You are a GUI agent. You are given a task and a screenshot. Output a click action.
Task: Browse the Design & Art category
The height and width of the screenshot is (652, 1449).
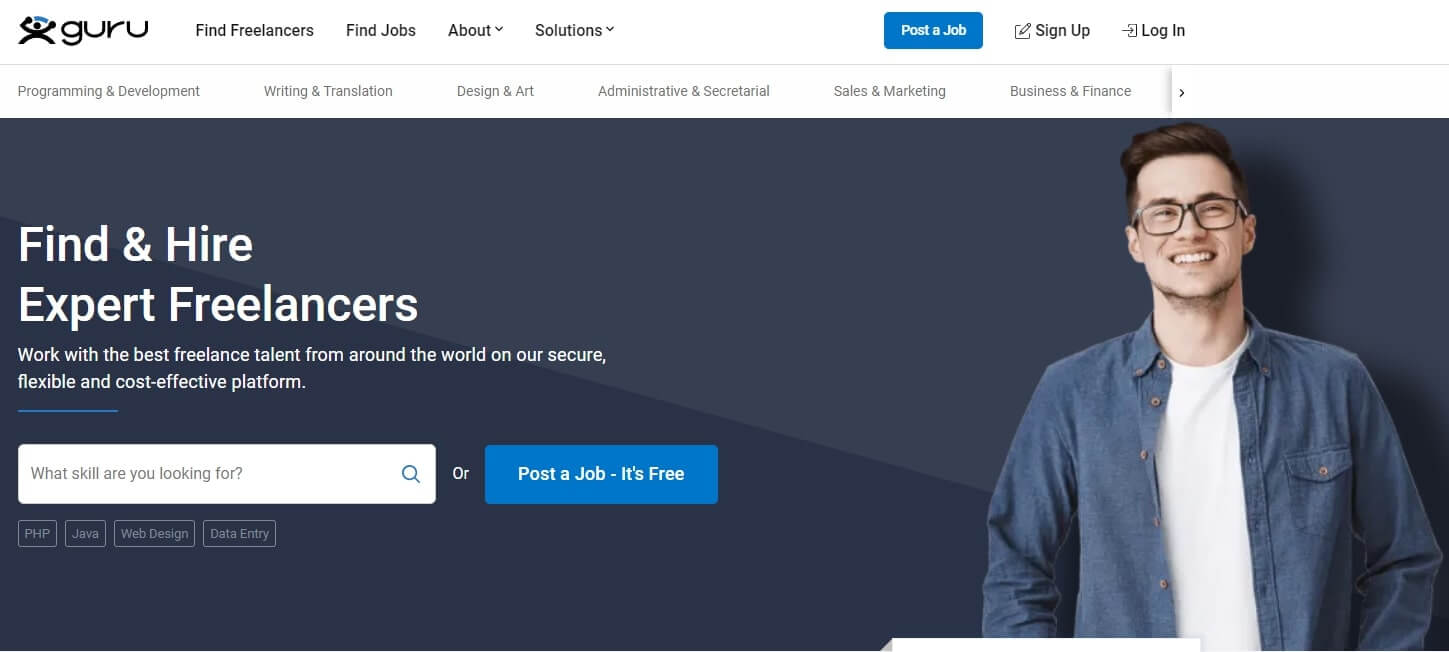click(495, 91)
